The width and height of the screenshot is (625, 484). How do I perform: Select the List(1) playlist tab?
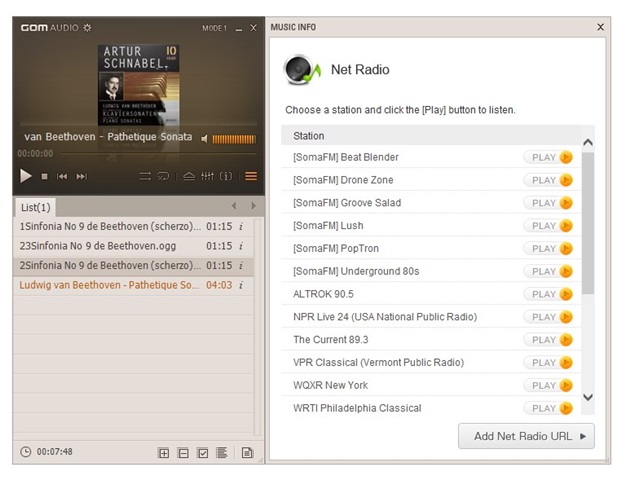[x=35, y=207]
